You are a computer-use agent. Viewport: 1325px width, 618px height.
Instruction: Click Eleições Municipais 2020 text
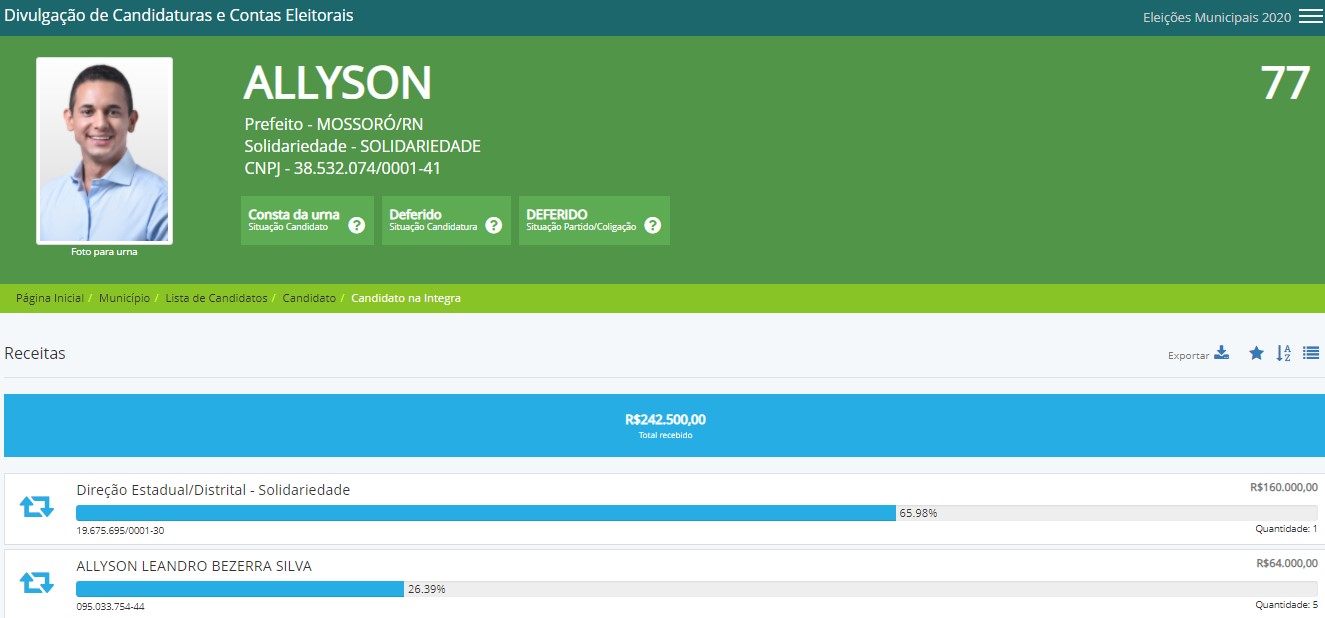tap(1217, 17)
